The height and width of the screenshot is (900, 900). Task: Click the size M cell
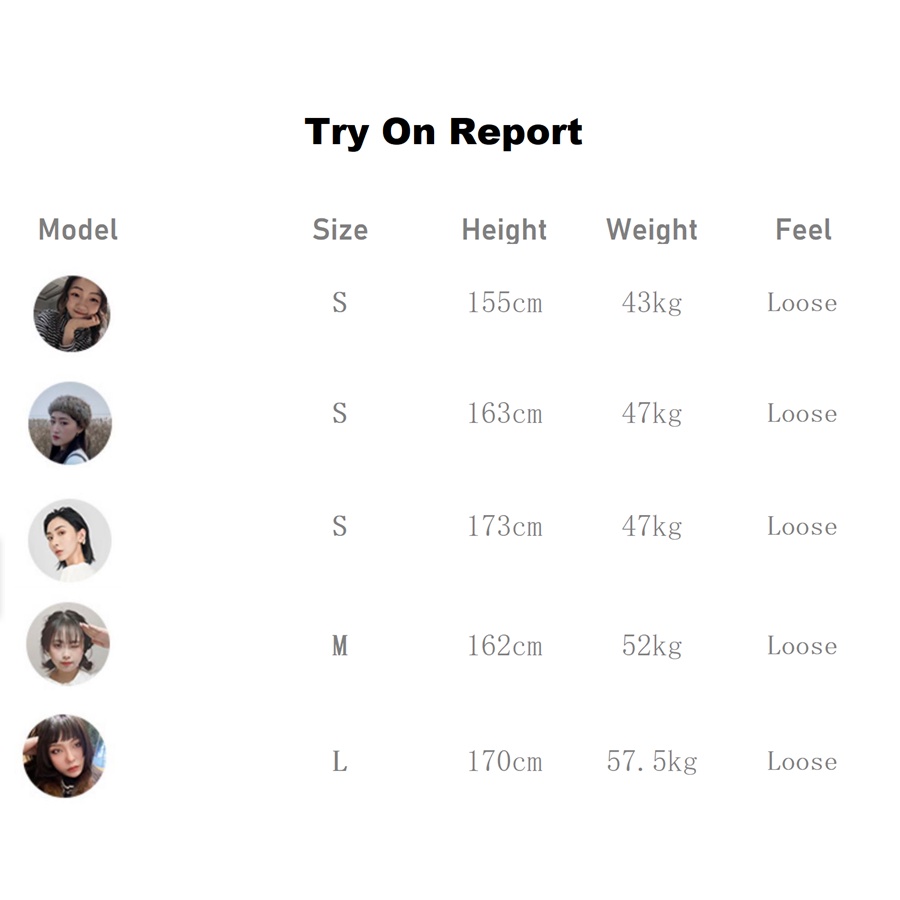pyautogui.click(x=340, y=646)
